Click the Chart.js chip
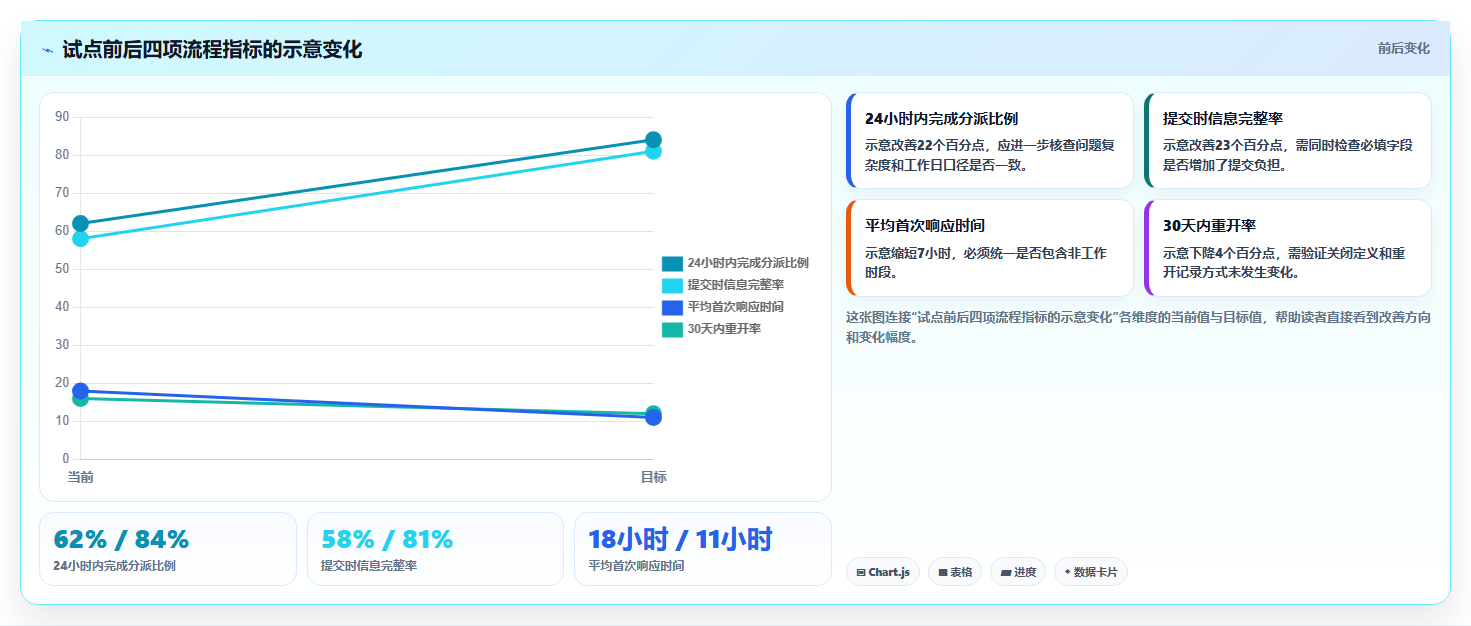The image size is (1471, 626). click(x=883, y=572)
